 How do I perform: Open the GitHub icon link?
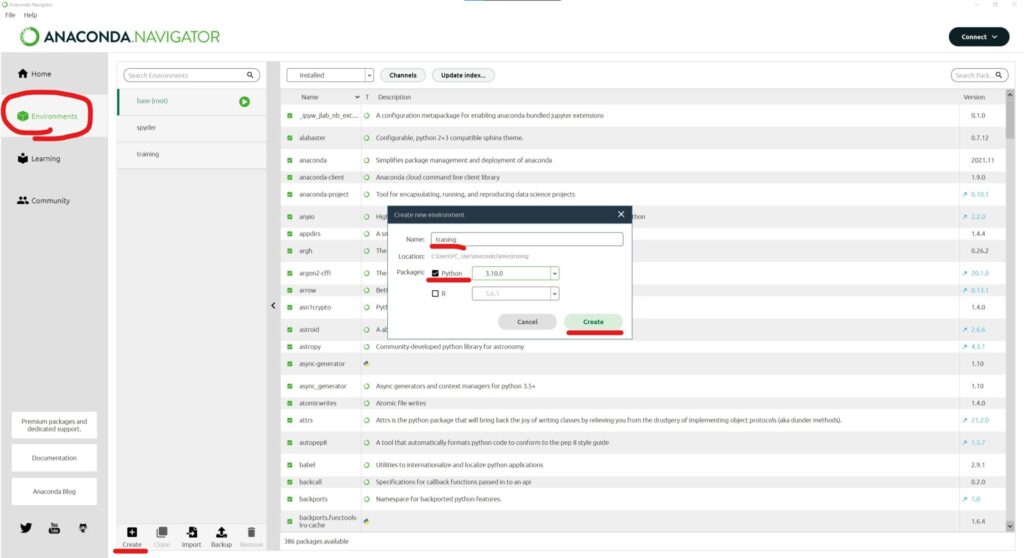[83, 528]
